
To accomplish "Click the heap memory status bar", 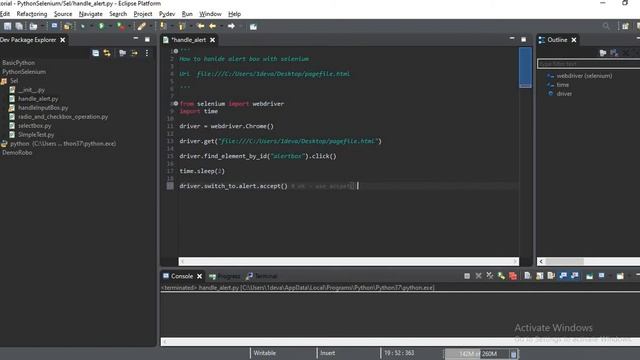I will (477, 354).
